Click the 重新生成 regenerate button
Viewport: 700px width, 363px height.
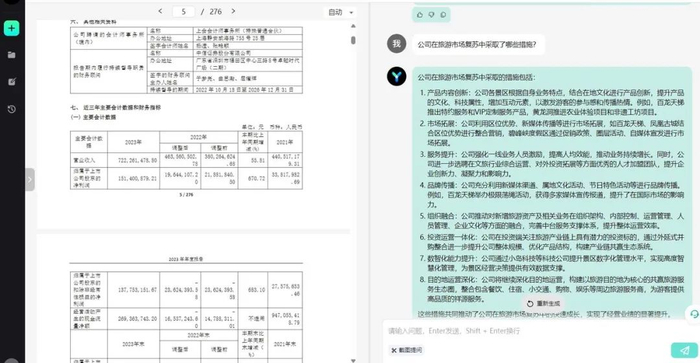(543, 304)
